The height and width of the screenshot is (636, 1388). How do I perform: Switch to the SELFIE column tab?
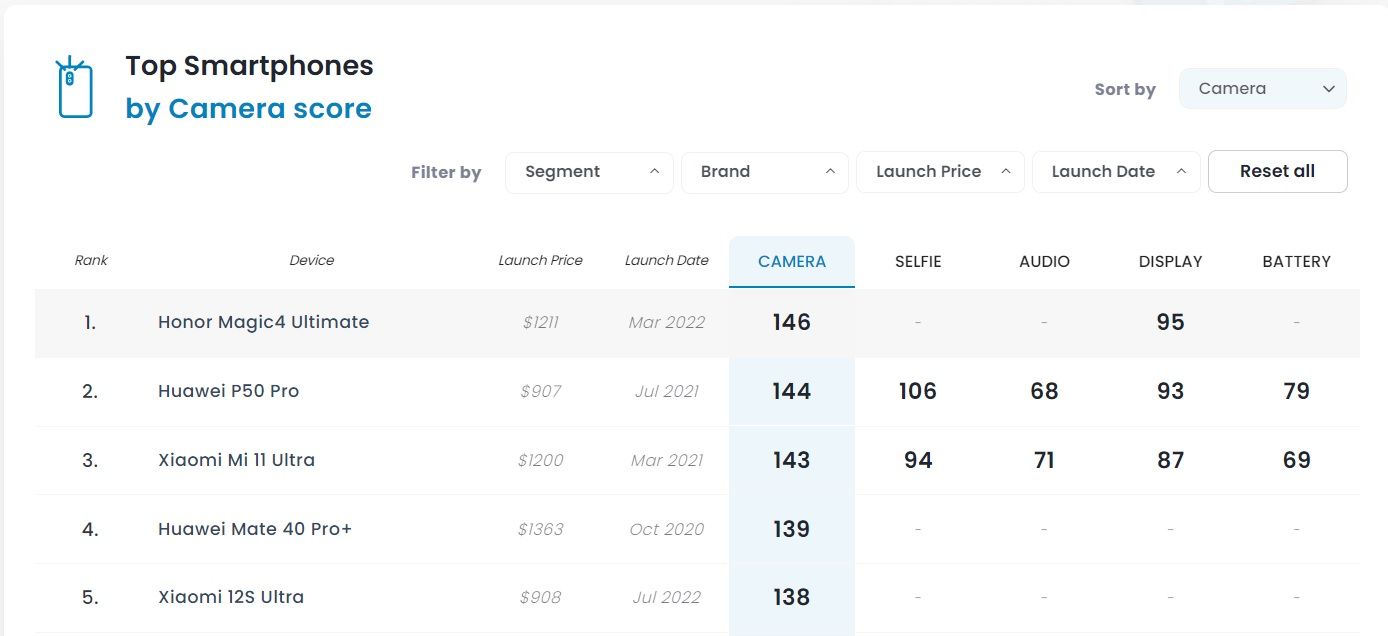click(918, 262)
